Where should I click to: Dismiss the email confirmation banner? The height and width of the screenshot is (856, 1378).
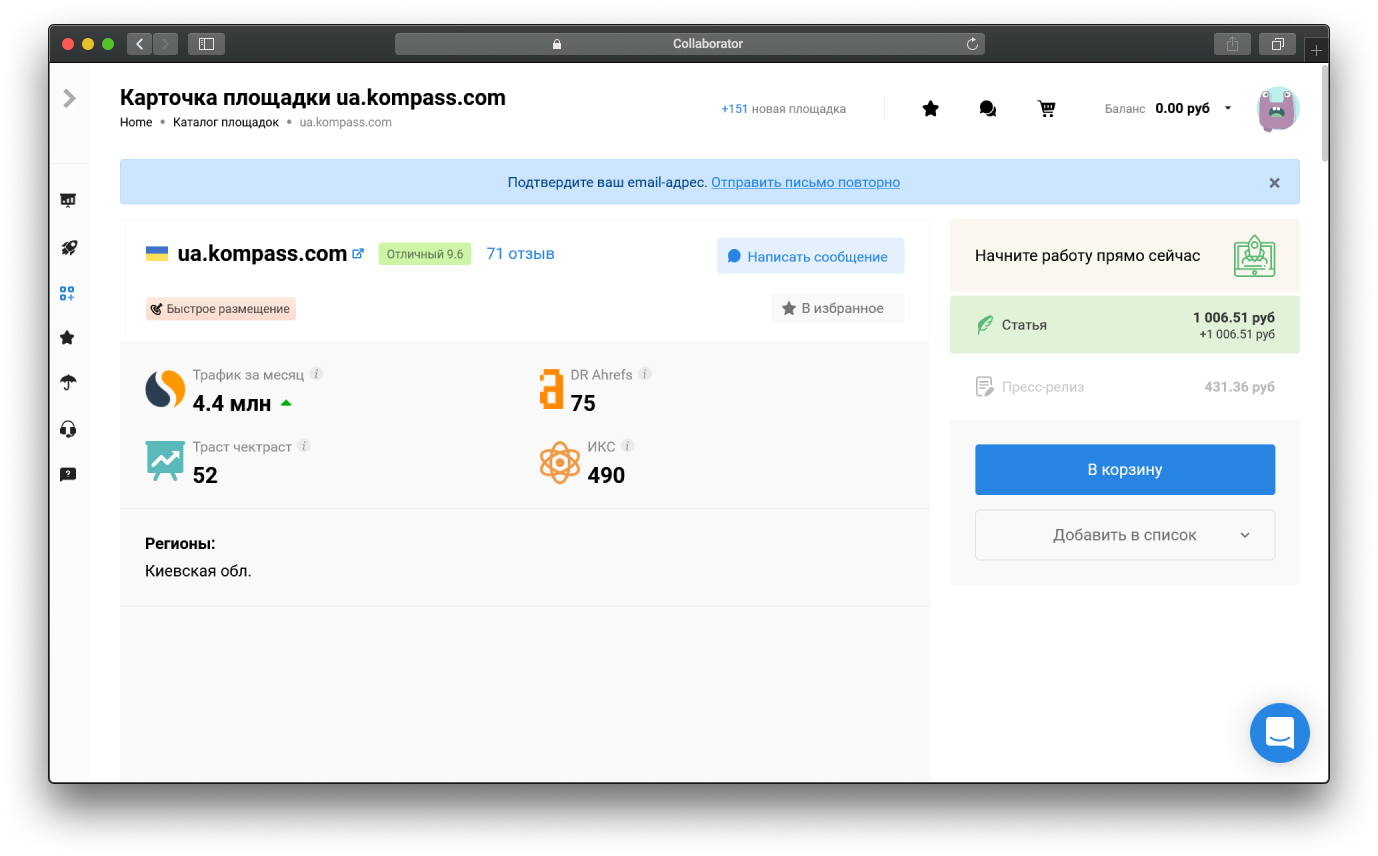tap(1274, 183)
